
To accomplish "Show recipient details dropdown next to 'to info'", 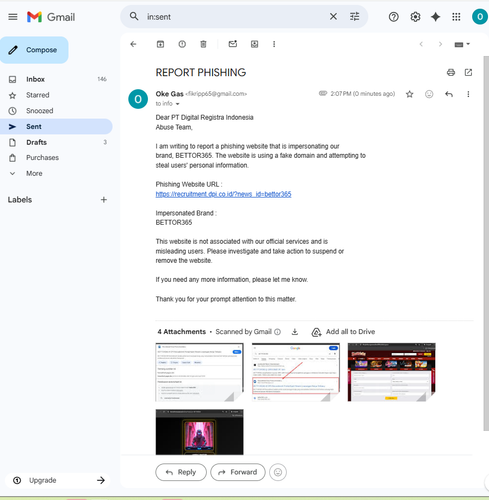I will (178, 104).
